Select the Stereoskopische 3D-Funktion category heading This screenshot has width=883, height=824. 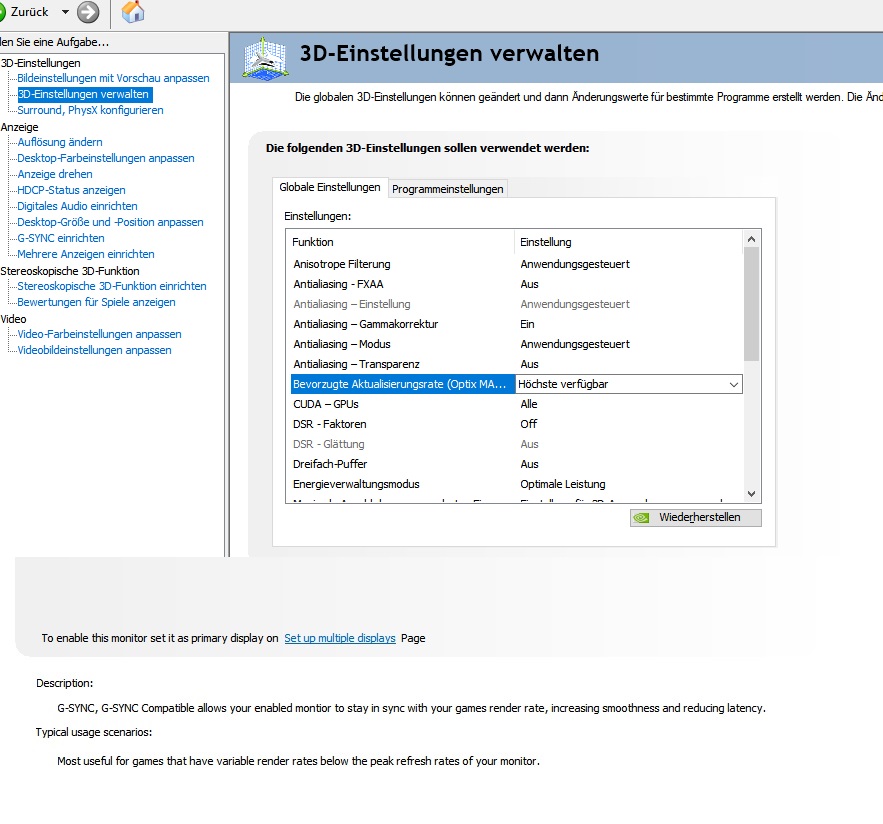click(x=70, y=271)
